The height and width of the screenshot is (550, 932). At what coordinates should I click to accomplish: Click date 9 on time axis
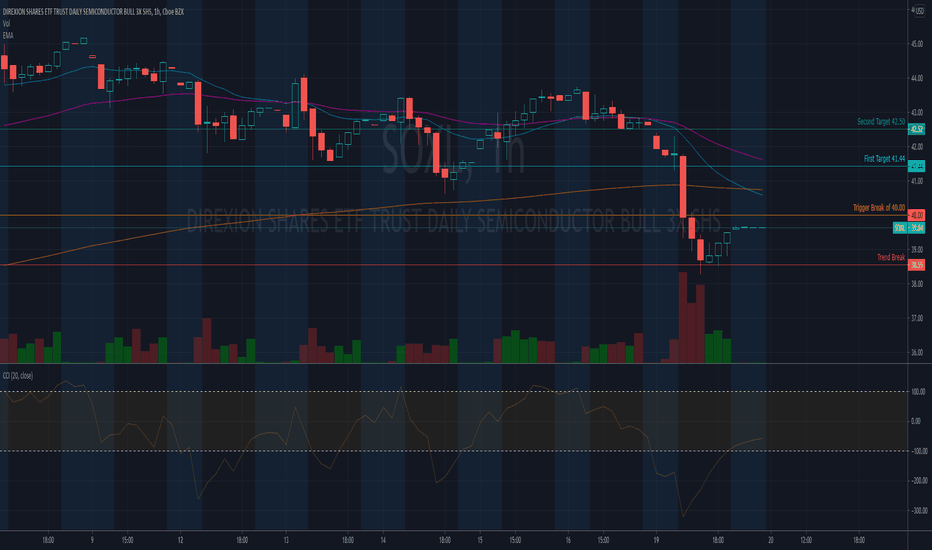coord(92,540)
